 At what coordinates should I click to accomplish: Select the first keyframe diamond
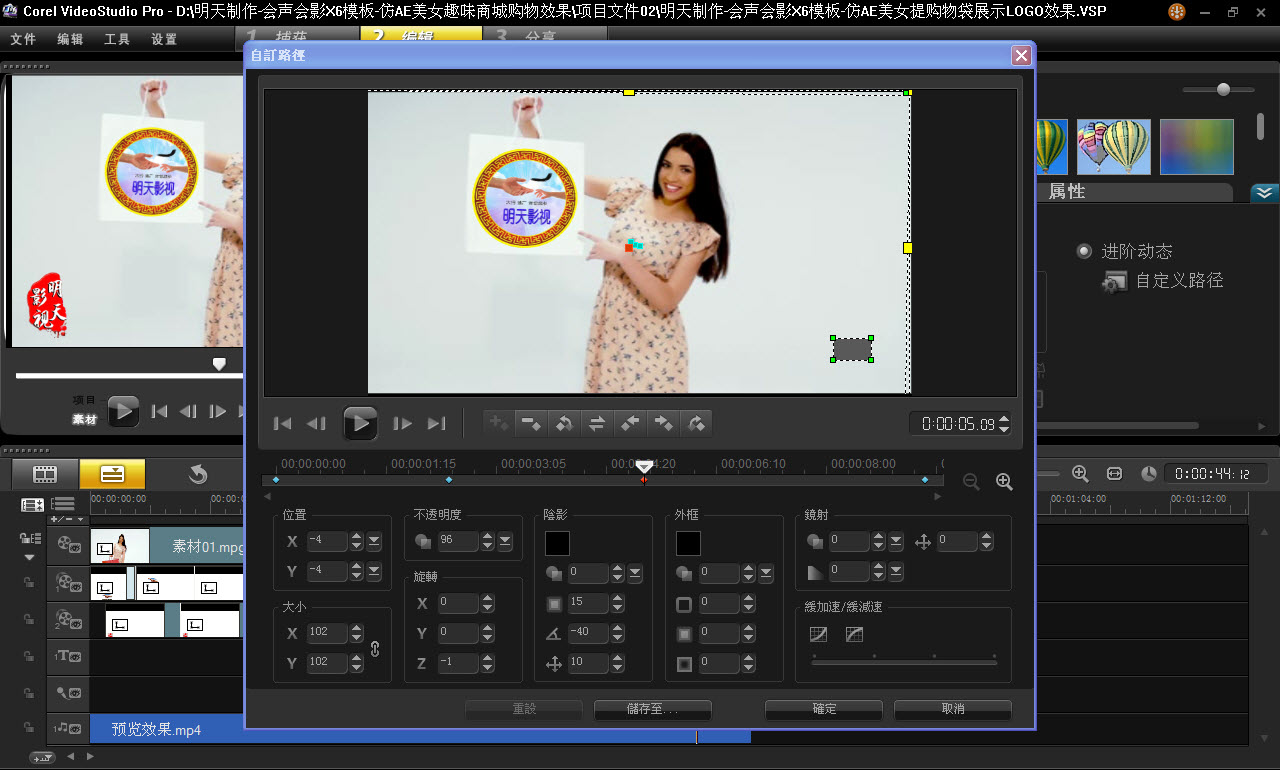[275, 480]
